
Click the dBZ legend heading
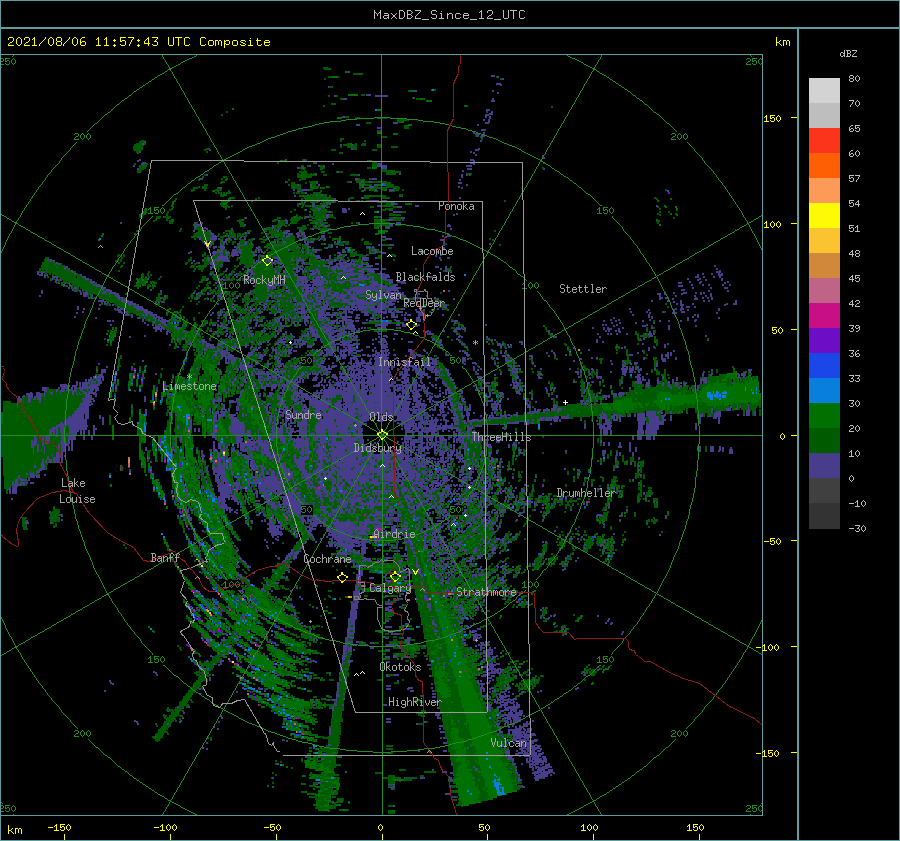848,53
